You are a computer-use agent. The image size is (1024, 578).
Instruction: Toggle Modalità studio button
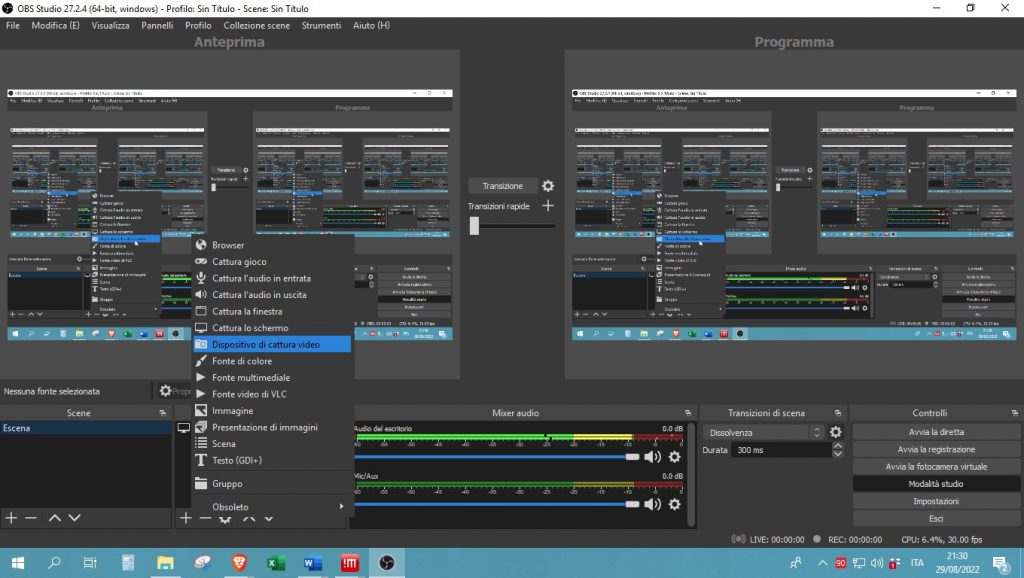click(x=936, y=484)
